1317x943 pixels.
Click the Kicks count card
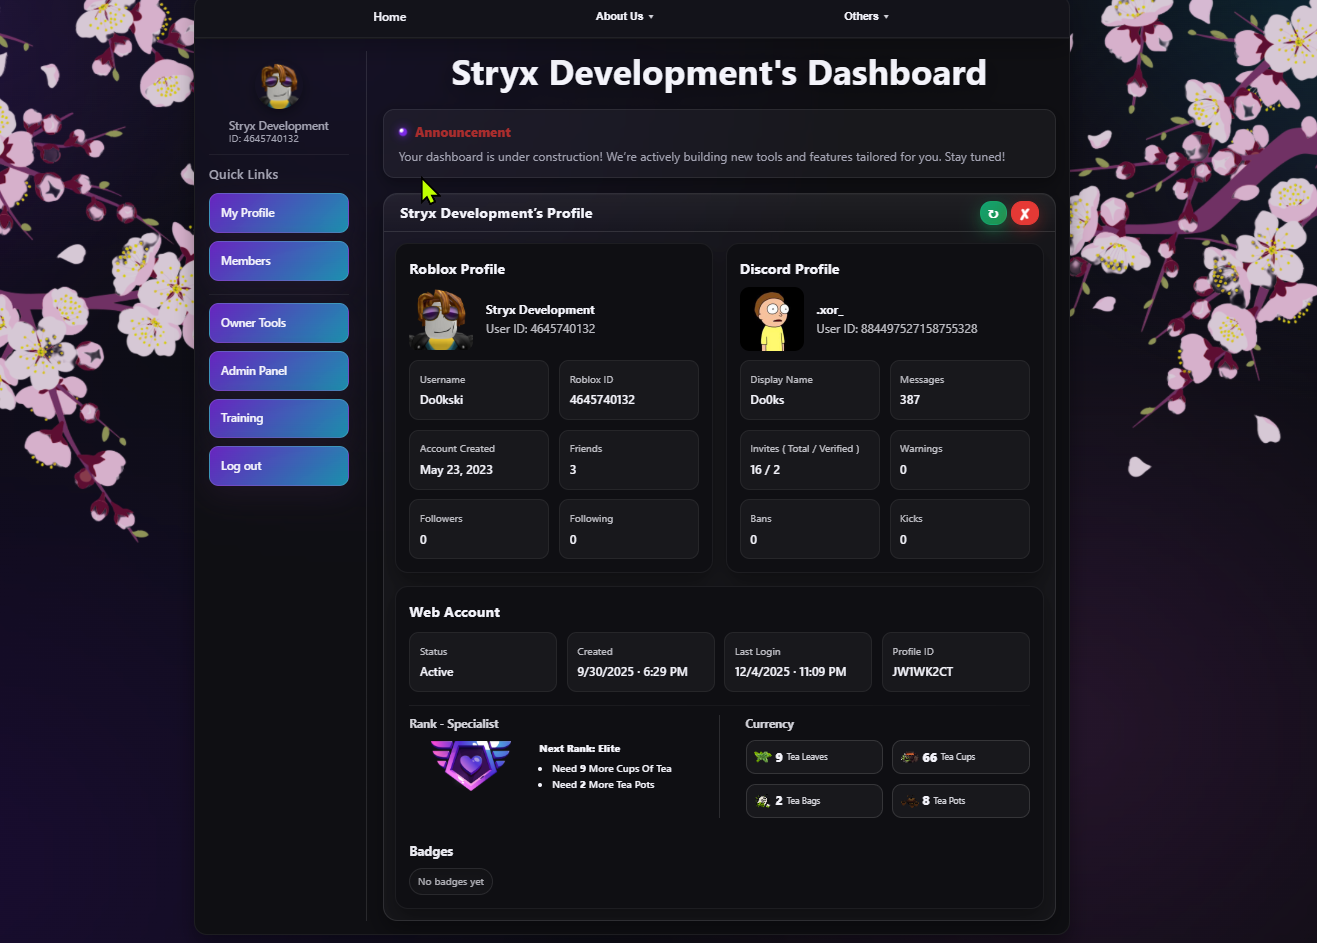tap(960, 529)
